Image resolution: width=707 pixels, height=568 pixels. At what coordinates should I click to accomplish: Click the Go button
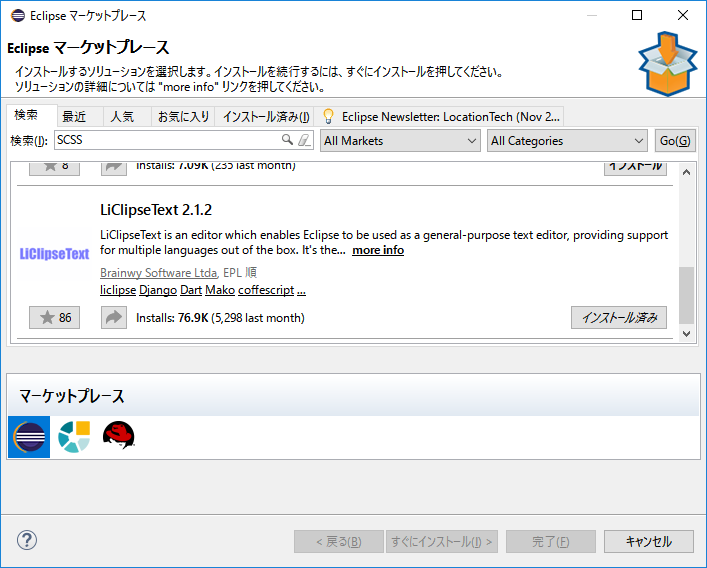(675, 141)
